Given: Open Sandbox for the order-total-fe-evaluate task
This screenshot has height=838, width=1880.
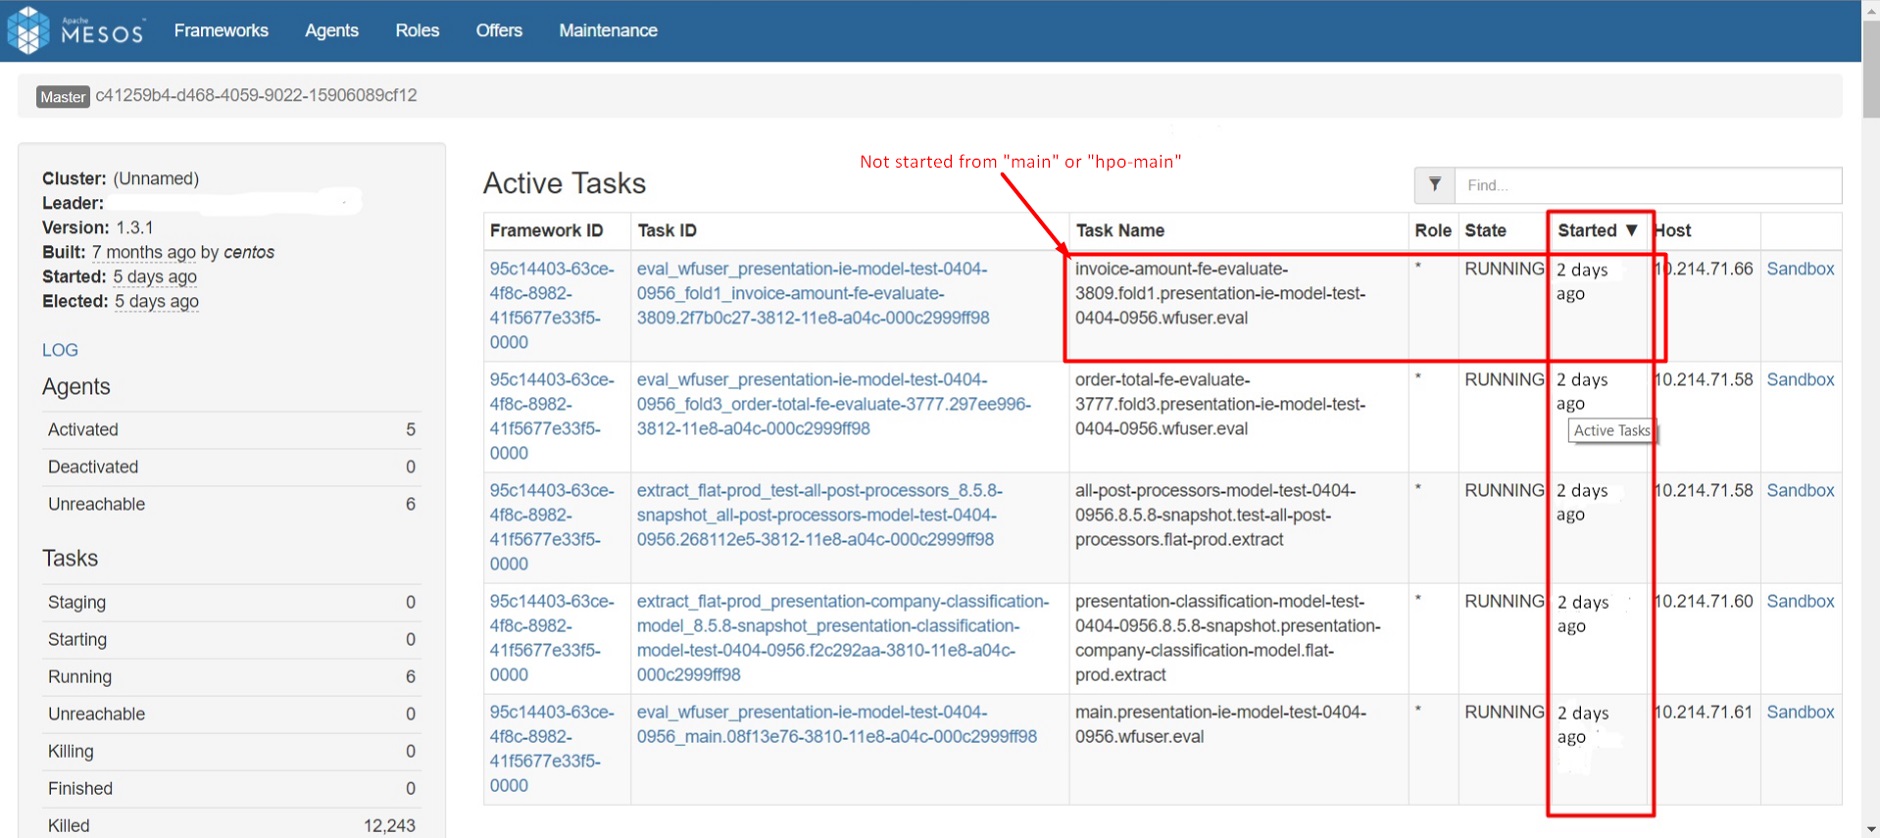Looking at the screenshot, I should 1800,380.
